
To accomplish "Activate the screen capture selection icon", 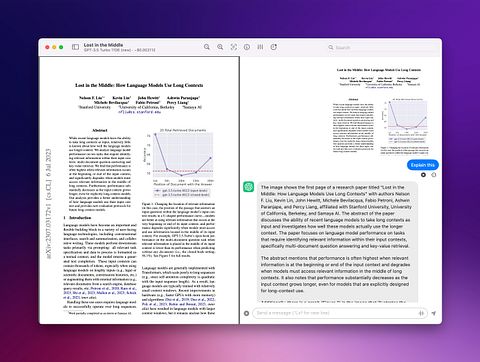I will click(x=234, y=47).
